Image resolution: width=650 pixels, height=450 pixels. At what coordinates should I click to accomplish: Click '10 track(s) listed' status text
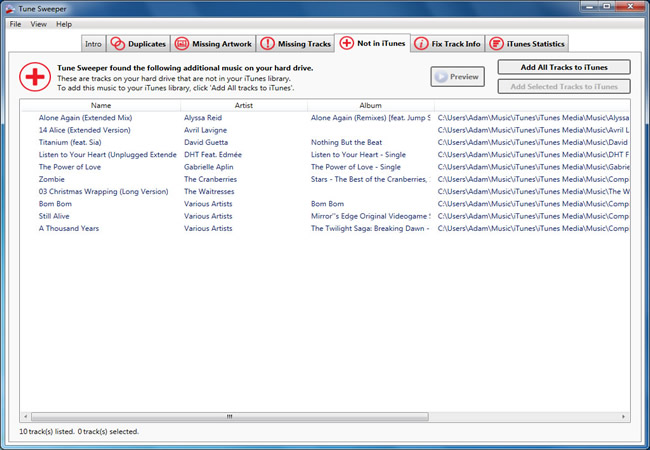point(47,431)
